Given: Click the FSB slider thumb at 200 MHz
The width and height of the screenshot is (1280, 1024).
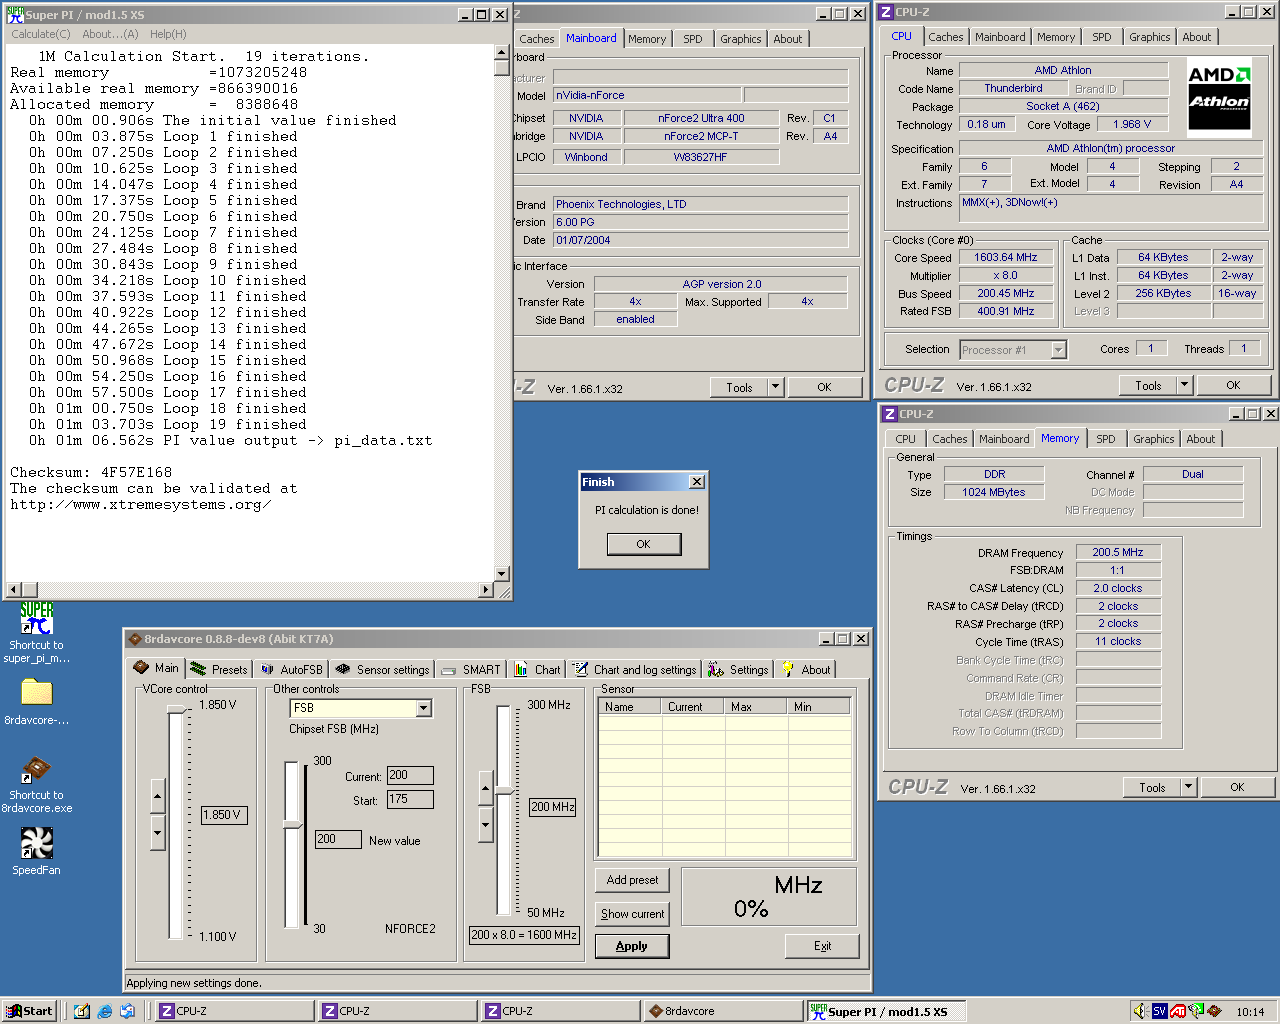Looking at the screenshot, I should coord(505,791).
